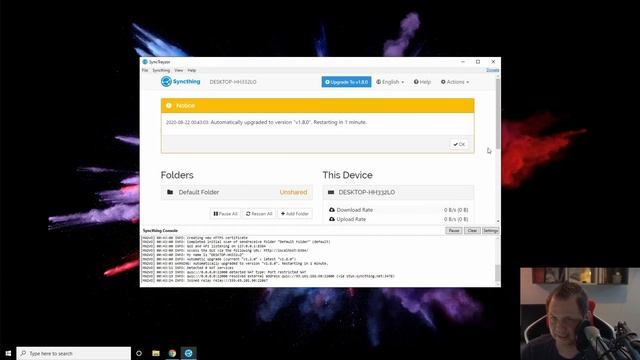Viewport: 640px width, 360px height.
Task: Click the Upload Rate row
Action: click(x=398, y=219)
